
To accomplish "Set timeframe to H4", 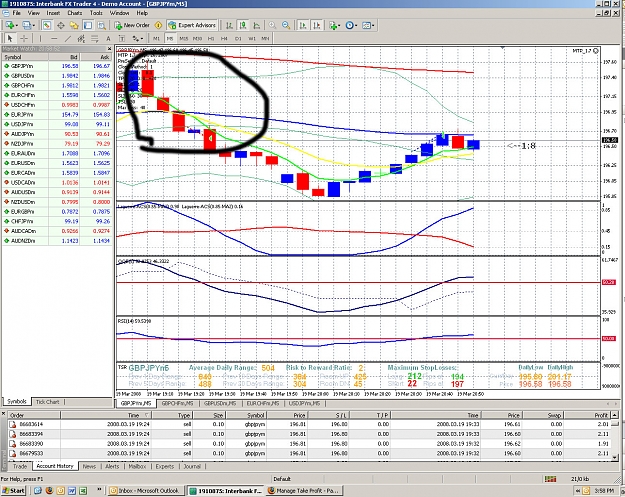I will pos(224,39).
